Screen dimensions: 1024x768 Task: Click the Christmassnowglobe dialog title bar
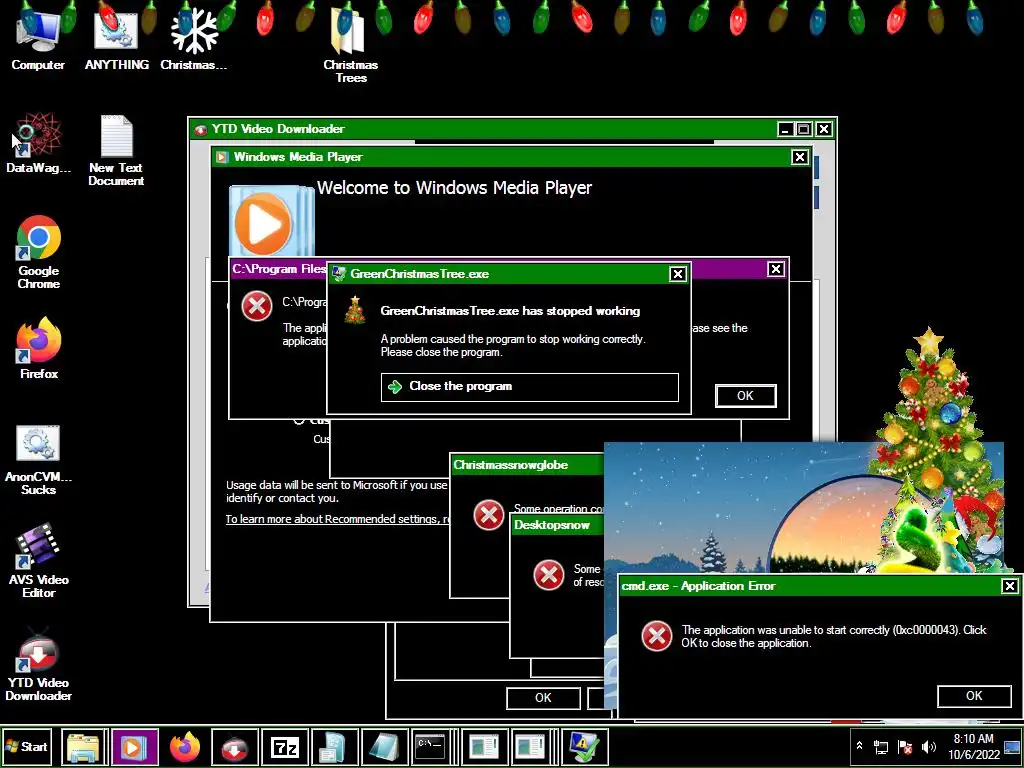(526, 465)
